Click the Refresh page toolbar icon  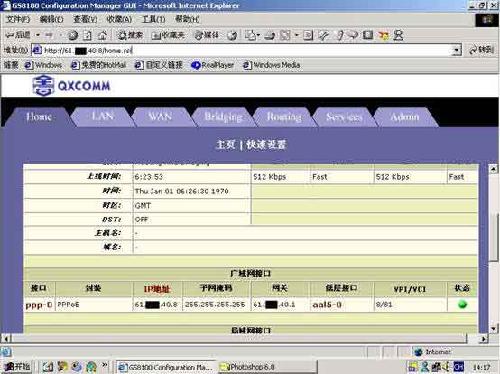(87, 35)
